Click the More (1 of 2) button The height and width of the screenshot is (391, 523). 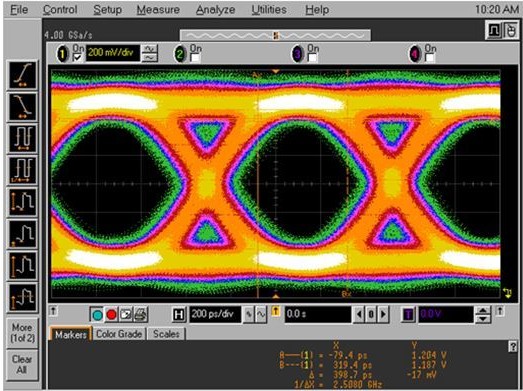[x=22, y=333]
